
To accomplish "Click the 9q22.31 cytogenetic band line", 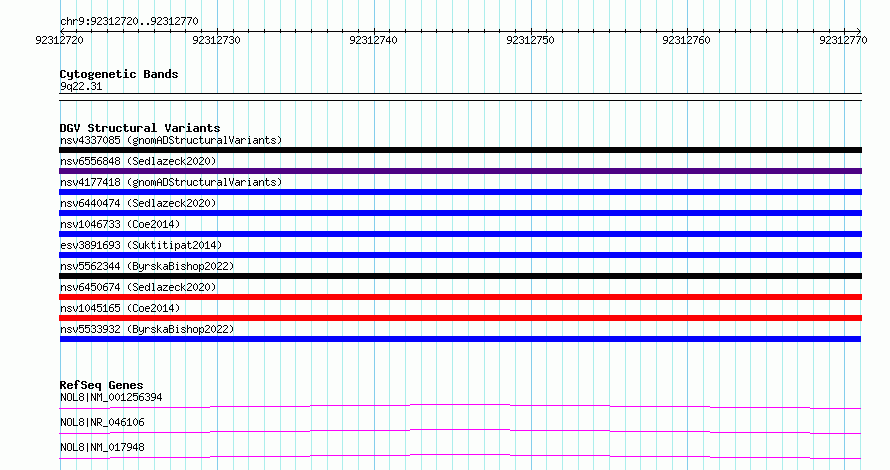I will [460, 97].
